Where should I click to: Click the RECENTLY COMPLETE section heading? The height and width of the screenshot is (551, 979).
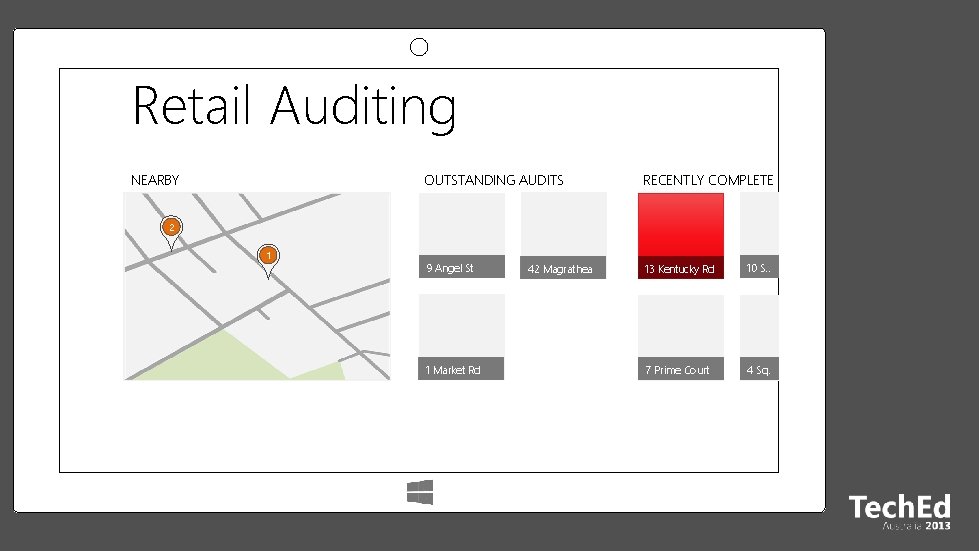[x=708, y=180]
